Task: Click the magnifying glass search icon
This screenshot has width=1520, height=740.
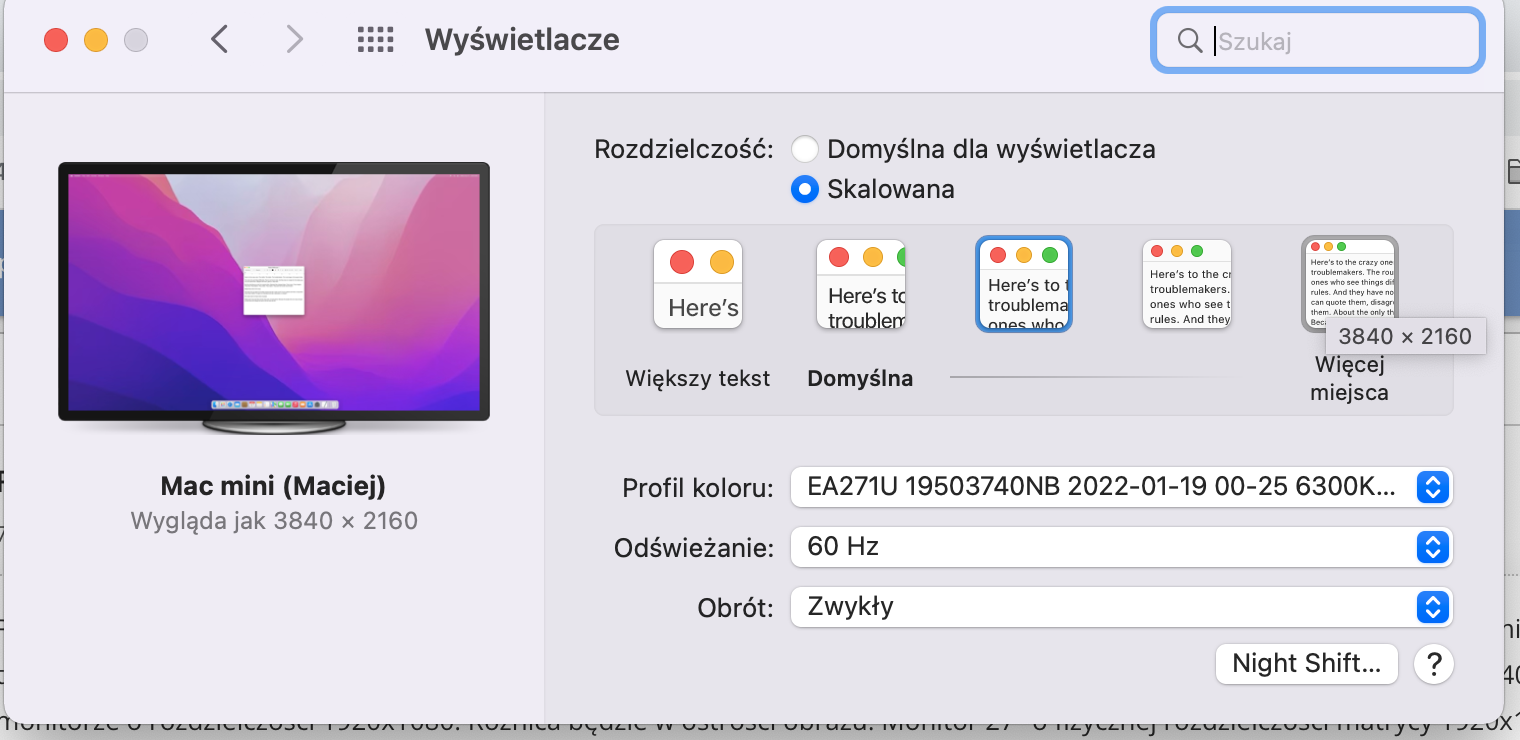Action: (1189, 41)
